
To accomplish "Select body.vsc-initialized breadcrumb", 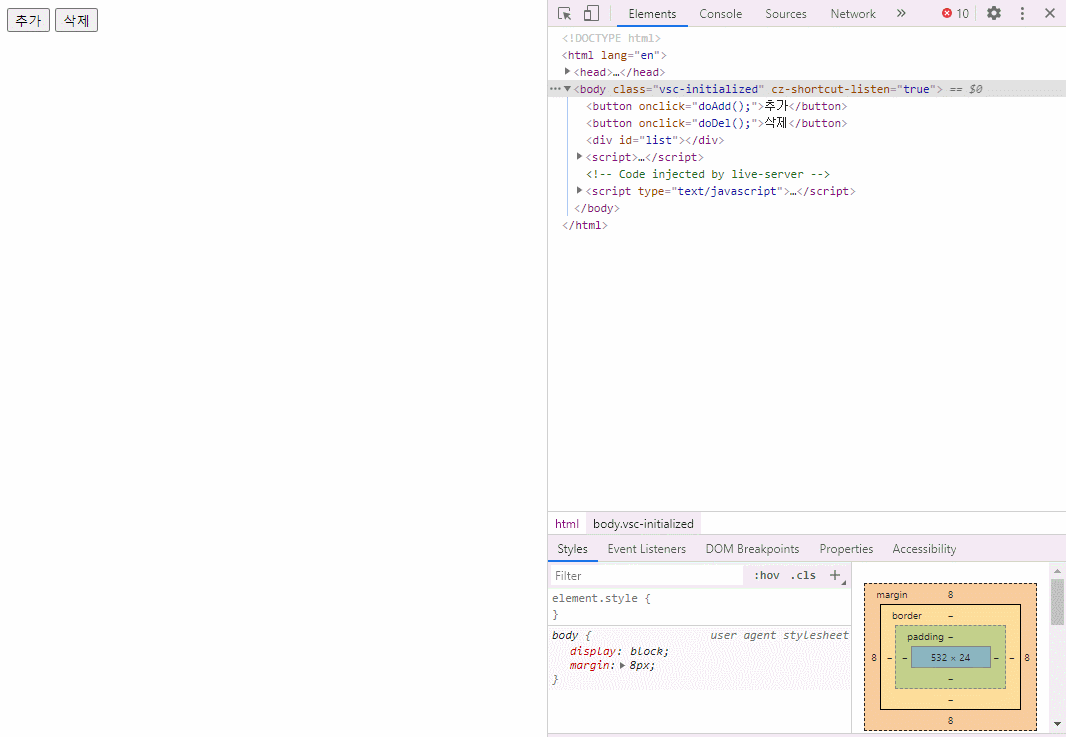I will pyautogui.click(x=643, y=524).
